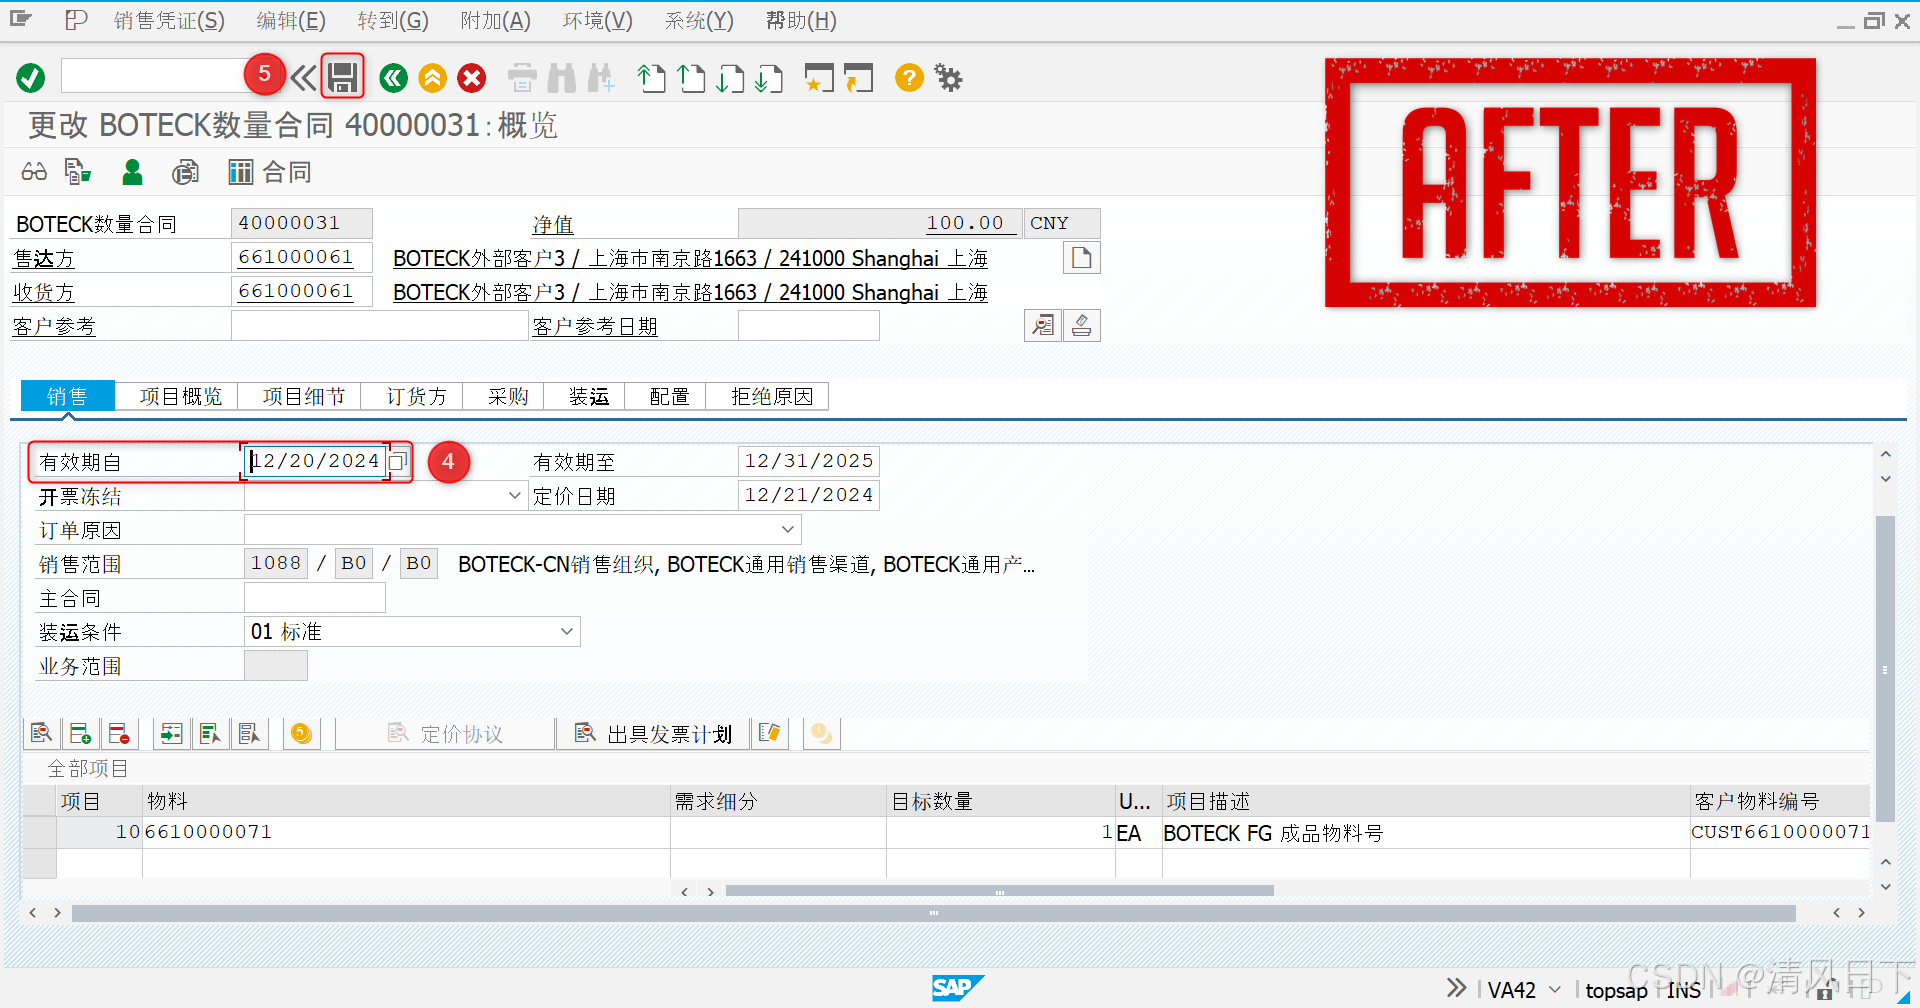Screen dimensions: 1920x1008
Task: Insert a new item with green plus icon
Action: point(80,733)
